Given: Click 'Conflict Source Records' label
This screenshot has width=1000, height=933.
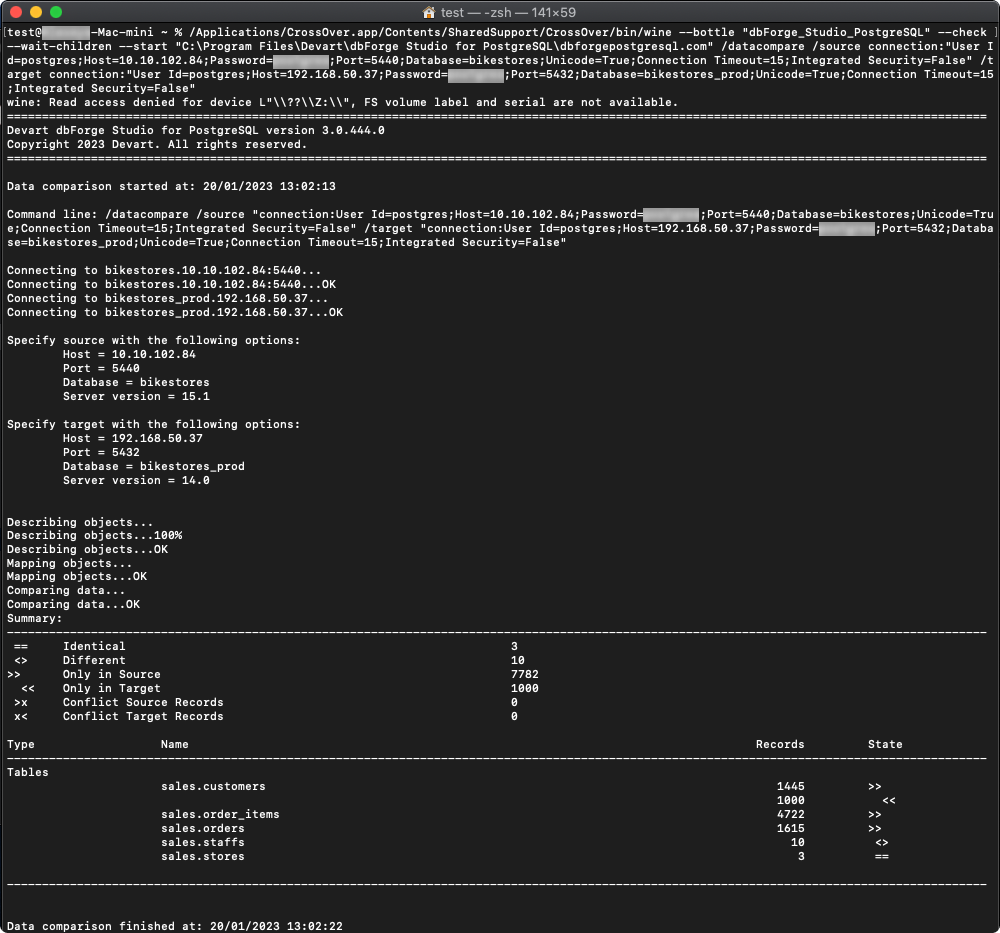Looking at the screenshot, I should coord(143,703).
